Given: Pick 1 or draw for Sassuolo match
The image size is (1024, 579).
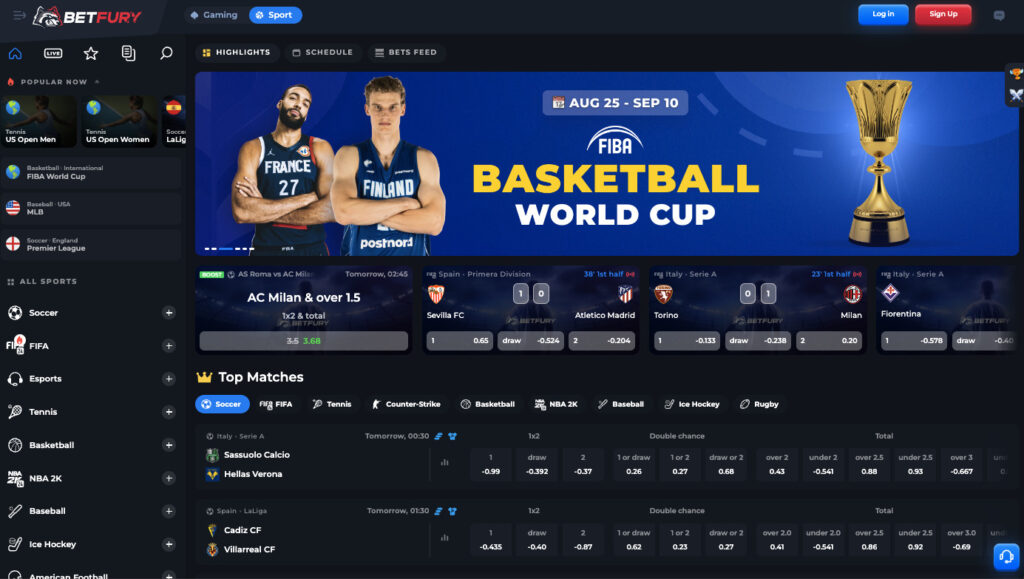Looking at the screenshot, I should pos(633,464).
